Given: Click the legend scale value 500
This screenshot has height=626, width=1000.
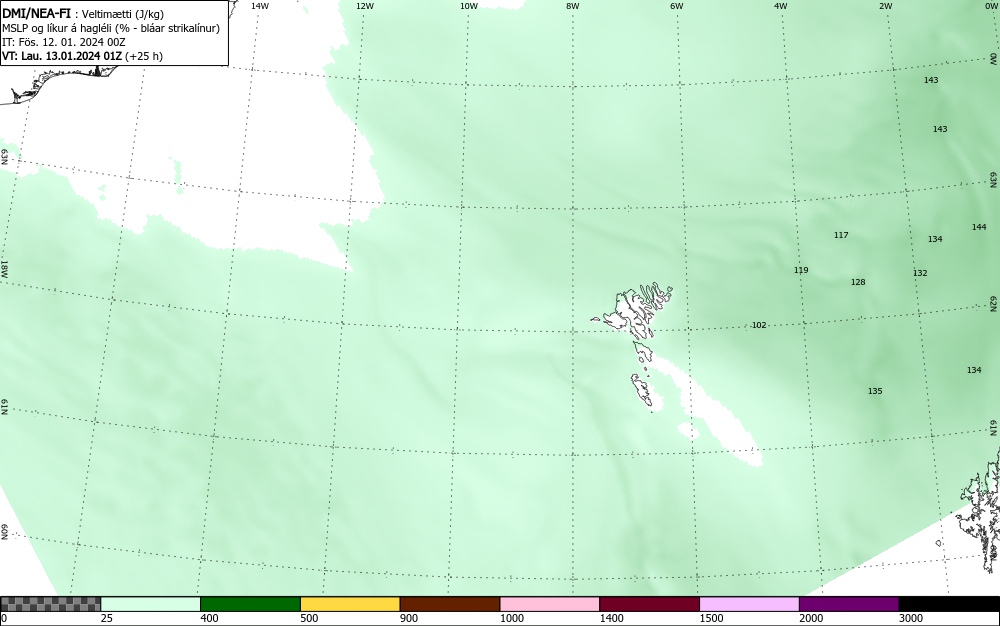Looking at the screenshot, I should tap(309, 618).
